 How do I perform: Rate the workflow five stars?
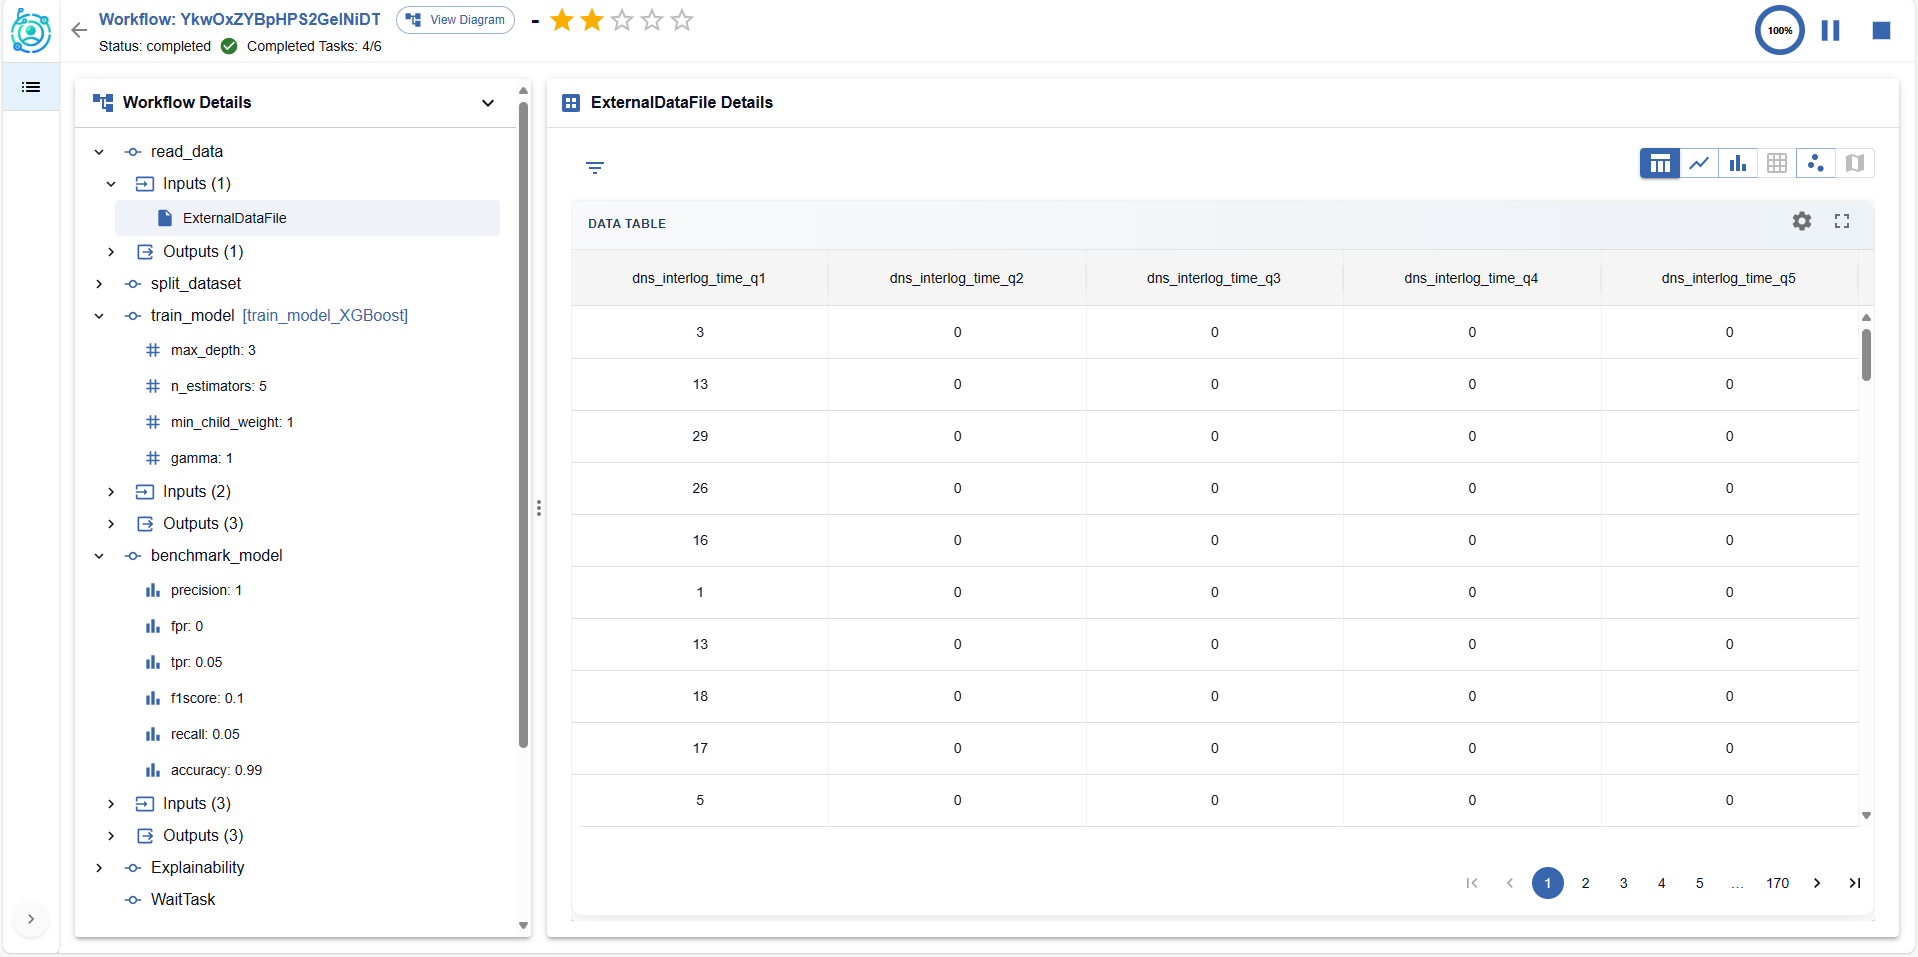(682, 20)
